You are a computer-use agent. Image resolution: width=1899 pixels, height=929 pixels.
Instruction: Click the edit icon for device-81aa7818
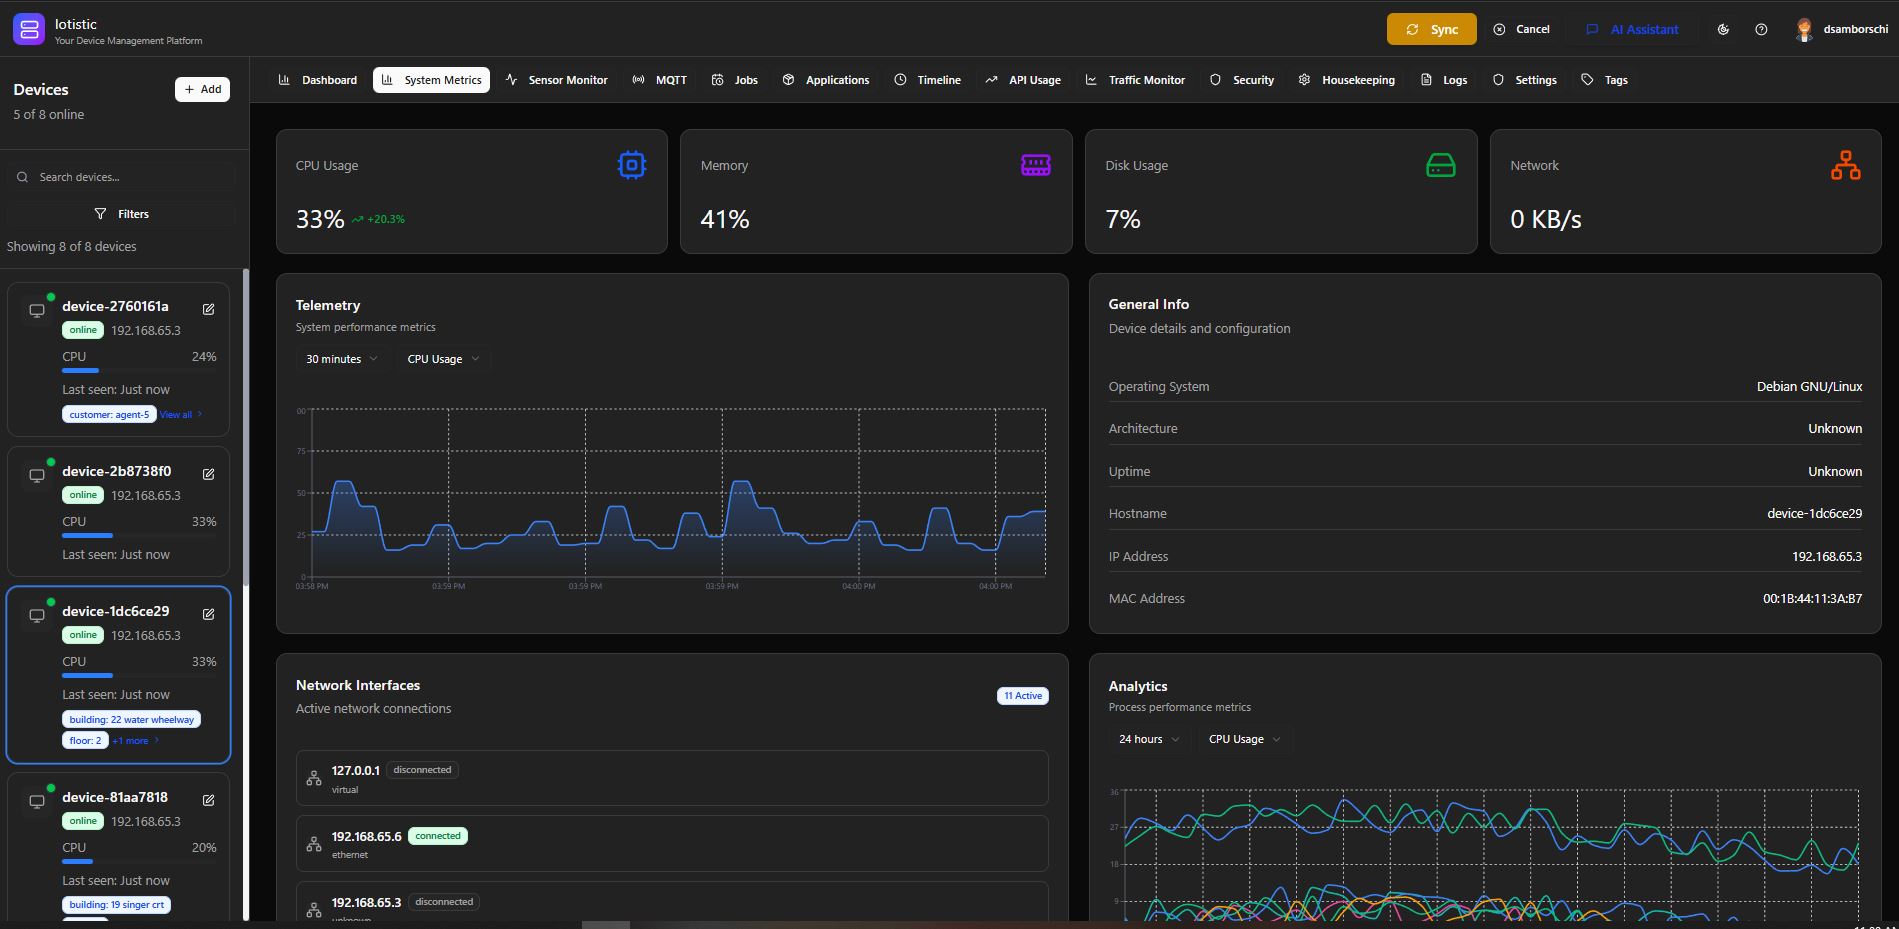tap(208, 800)
